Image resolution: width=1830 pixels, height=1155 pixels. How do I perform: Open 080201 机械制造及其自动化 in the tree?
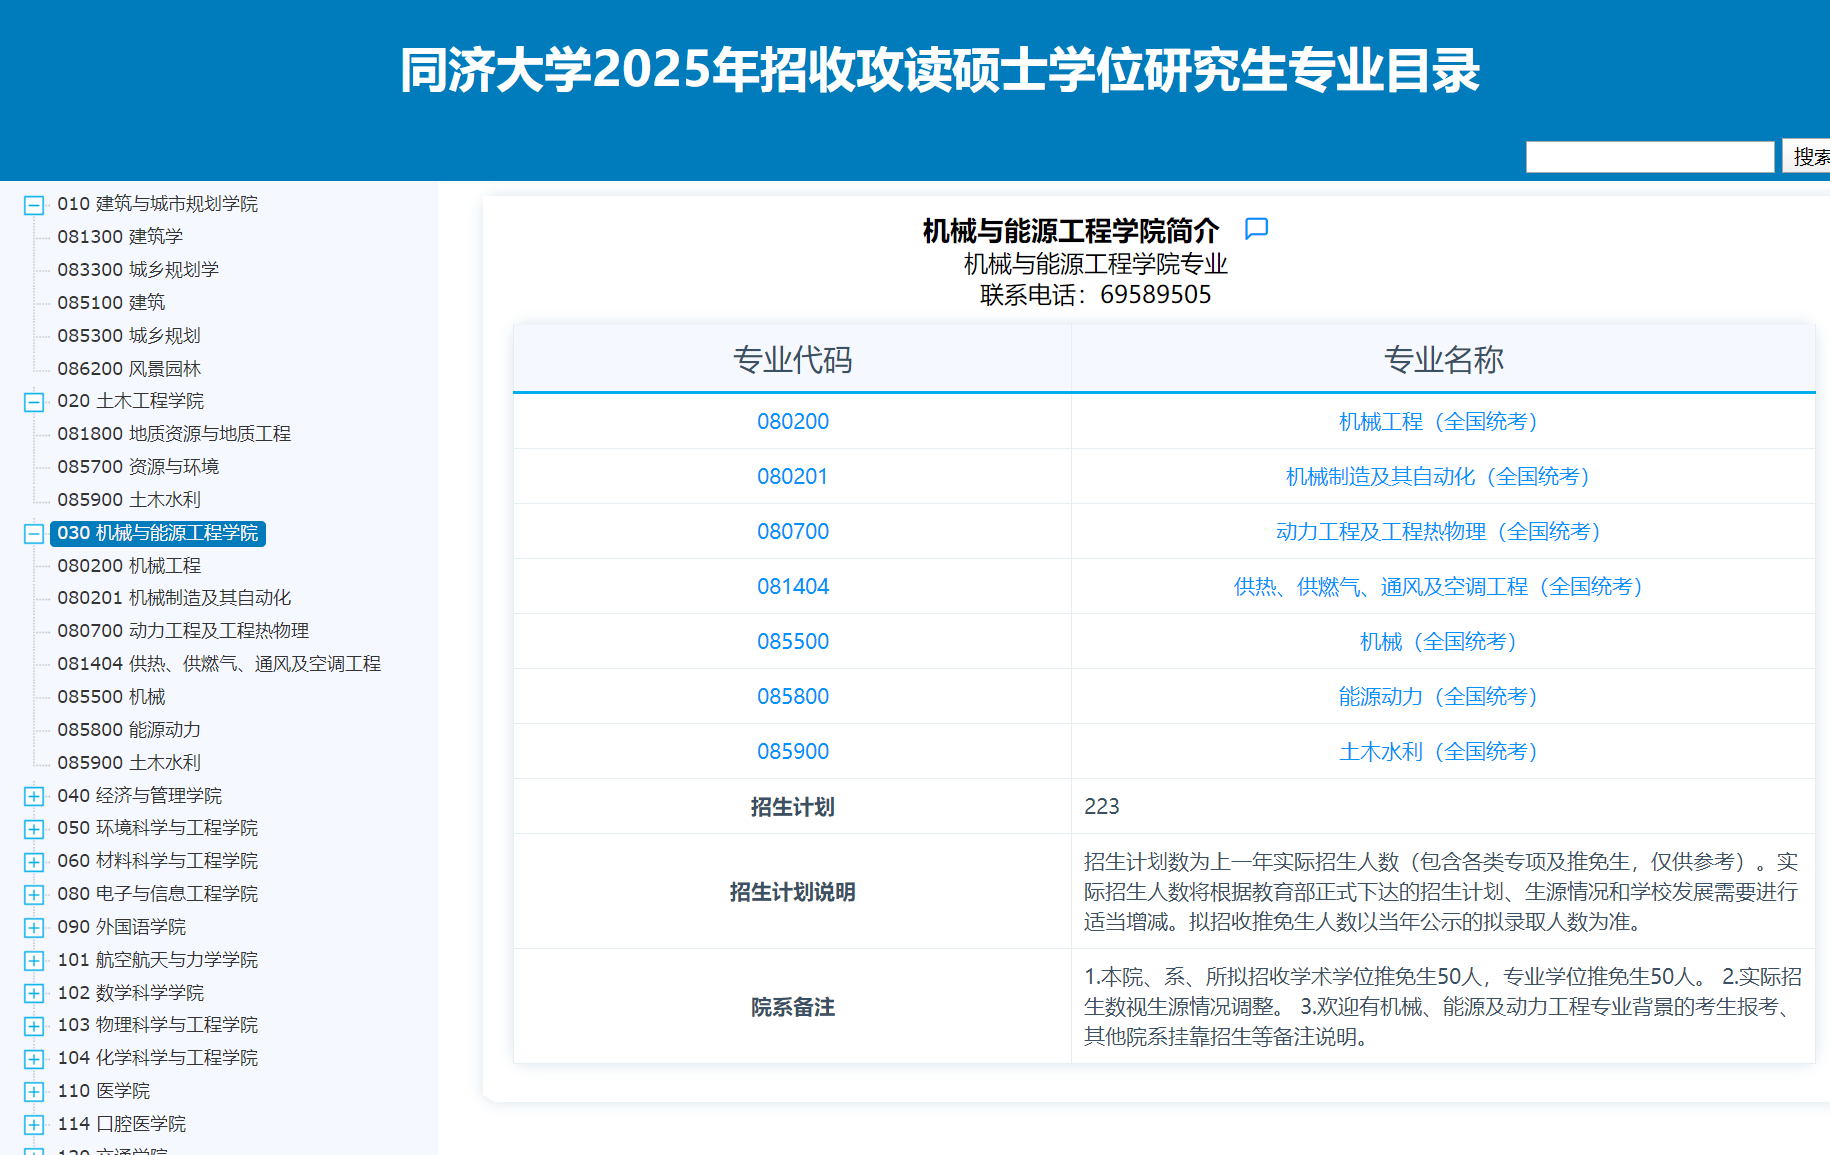tap(174, 598)
